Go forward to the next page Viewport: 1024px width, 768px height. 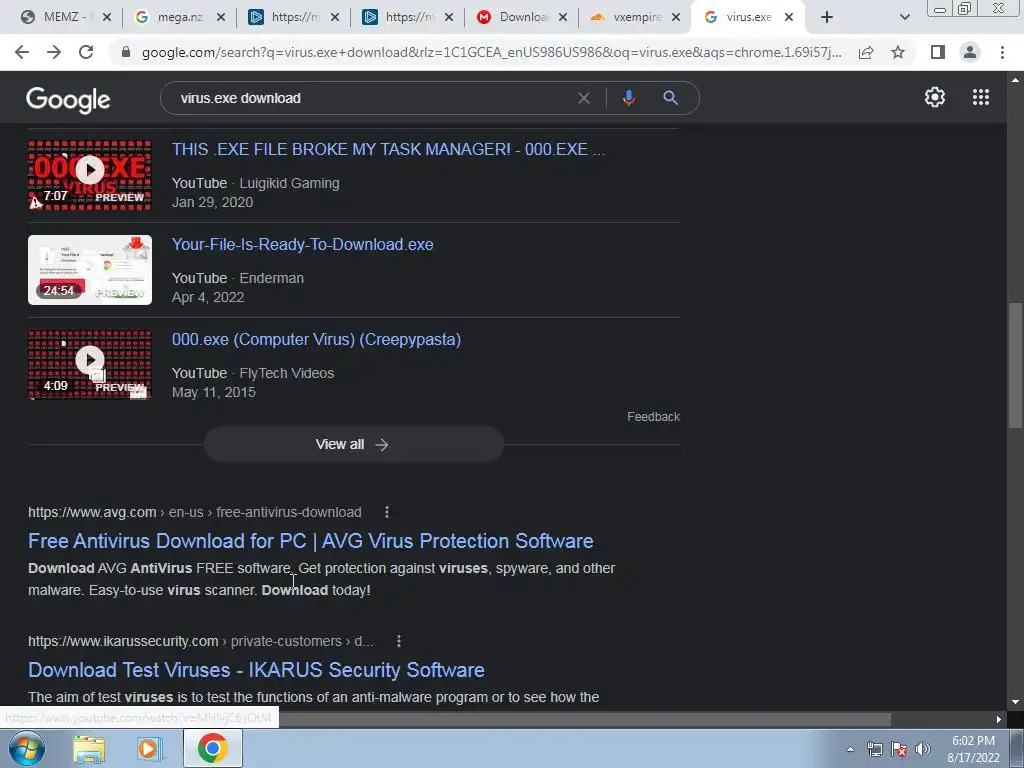point(54,52)
